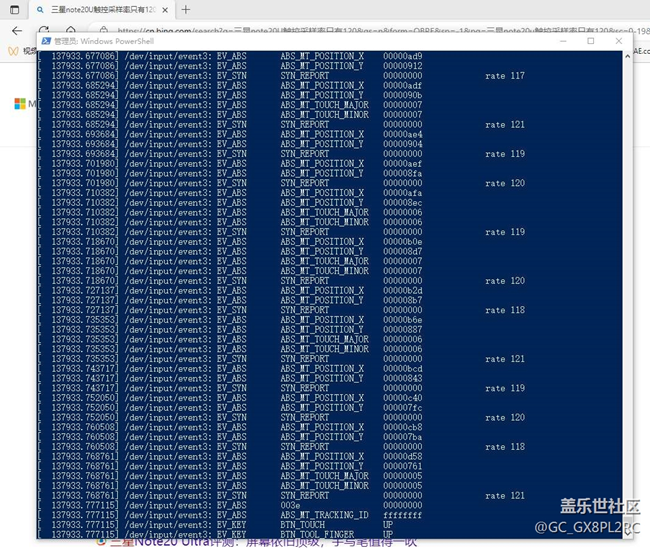The width and height of the screenshot is (650, 548).
Task: Refresh the current browser page
Action: click(43, 31)
